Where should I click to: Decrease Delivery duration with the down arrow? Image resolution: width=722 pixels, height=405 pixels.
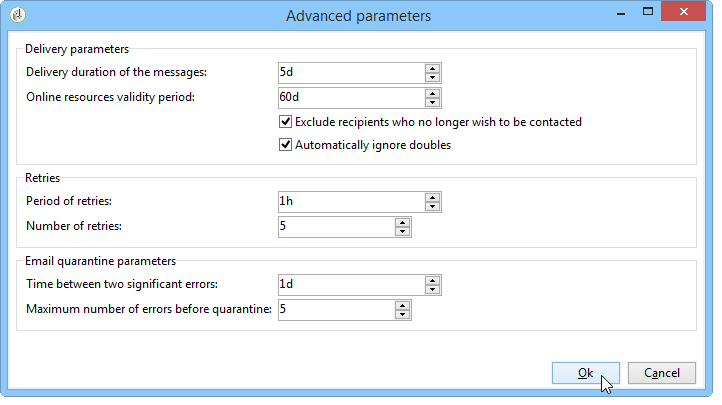[432, 77]
